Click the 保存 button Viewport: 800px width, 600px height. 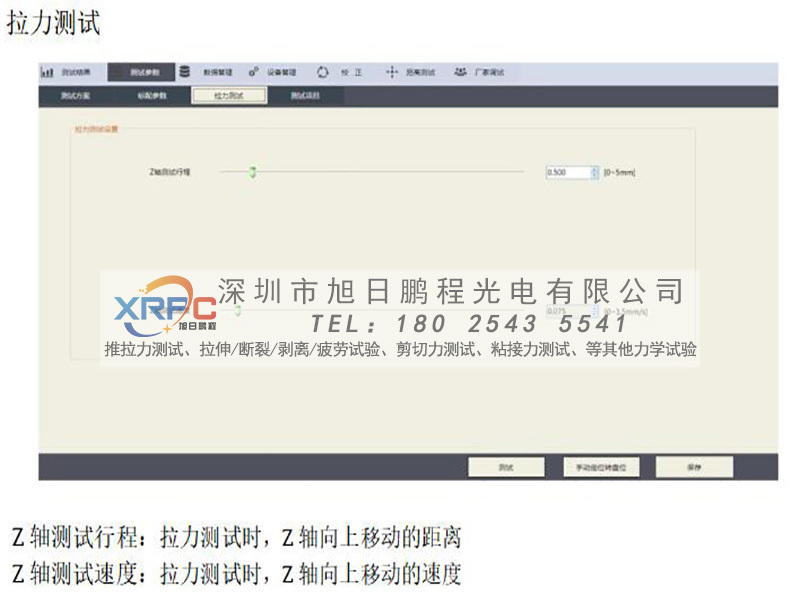[x=694, y=467]
